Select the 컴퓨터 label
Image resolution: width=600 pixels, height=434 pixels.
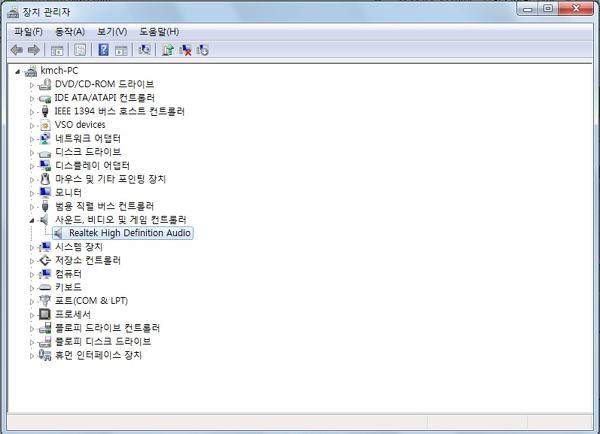pyautogui.click(x=68, y=274)
